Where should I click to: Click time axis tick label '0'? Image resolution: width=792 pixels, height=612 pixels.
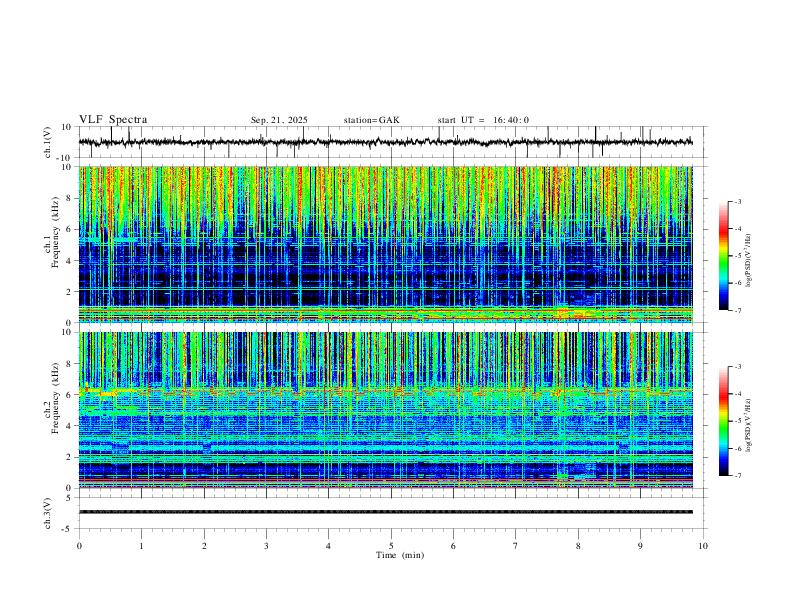pos(79,546)
